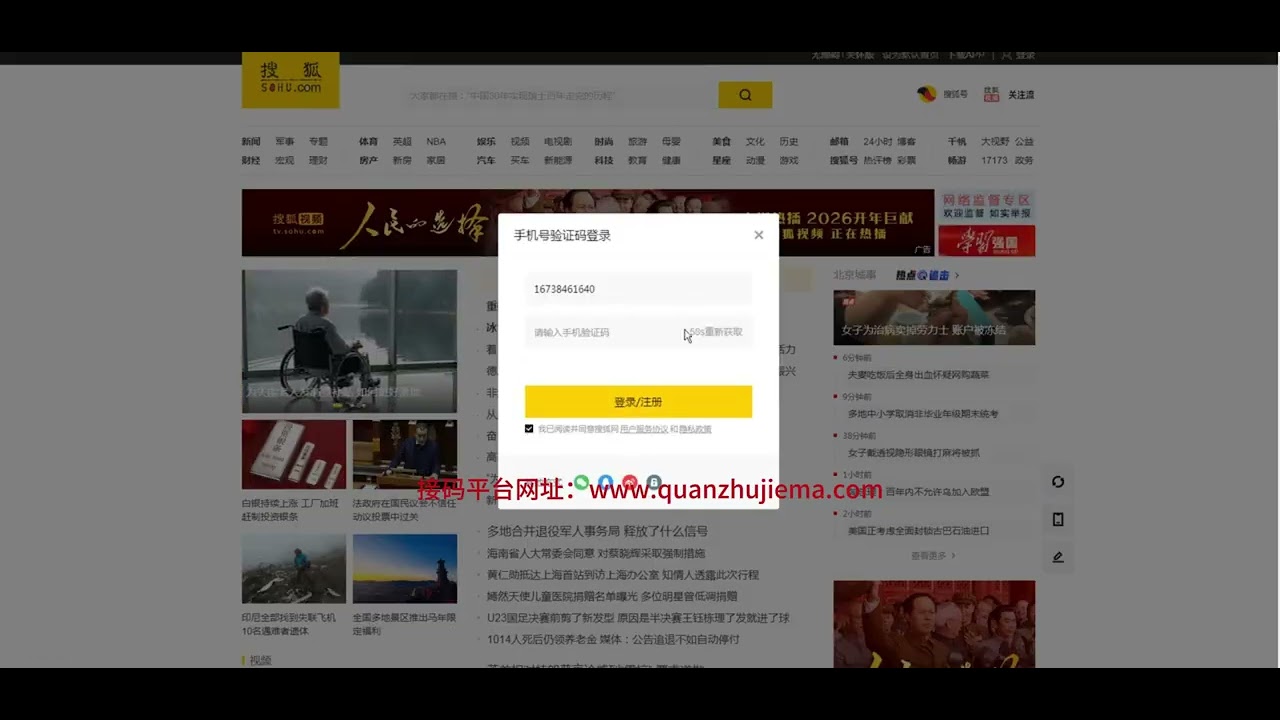Open headline 1014人死后仍领养老金
The width and height of the screenshot is (1280, 720).
click(613, 639)
